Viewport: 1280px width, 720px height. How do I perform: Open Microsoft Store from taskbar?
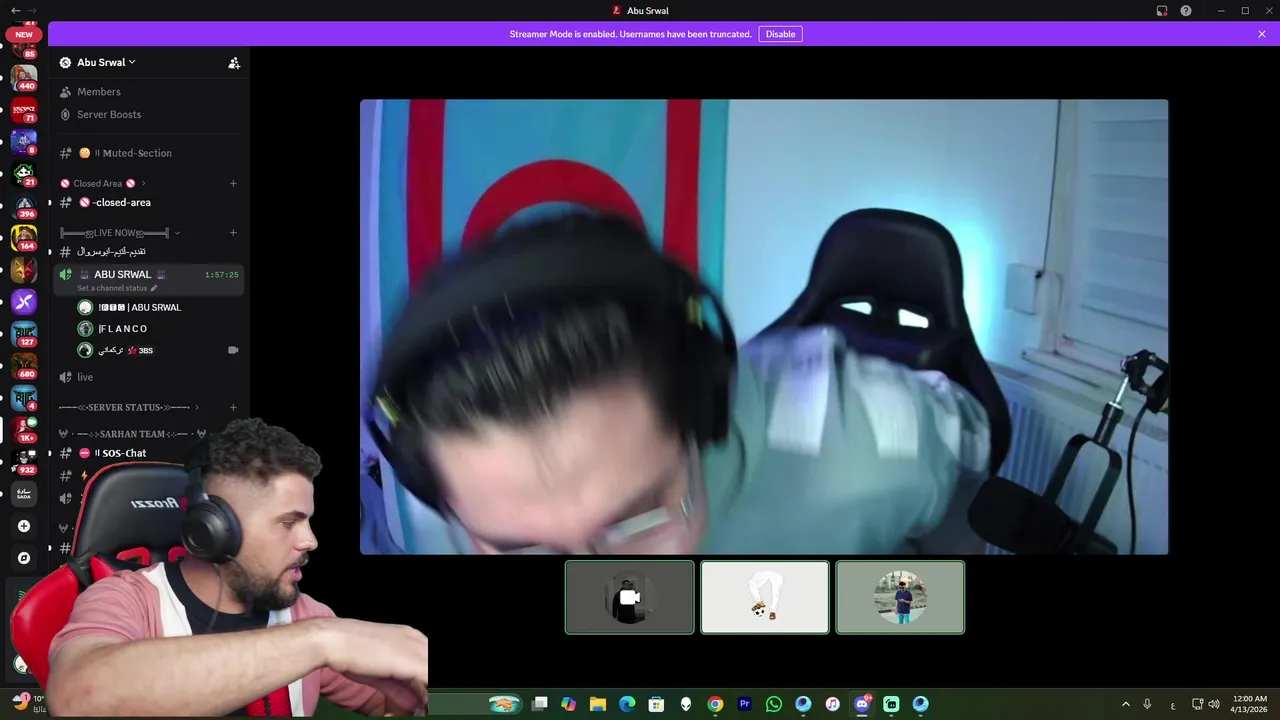[x=656, y=704]
